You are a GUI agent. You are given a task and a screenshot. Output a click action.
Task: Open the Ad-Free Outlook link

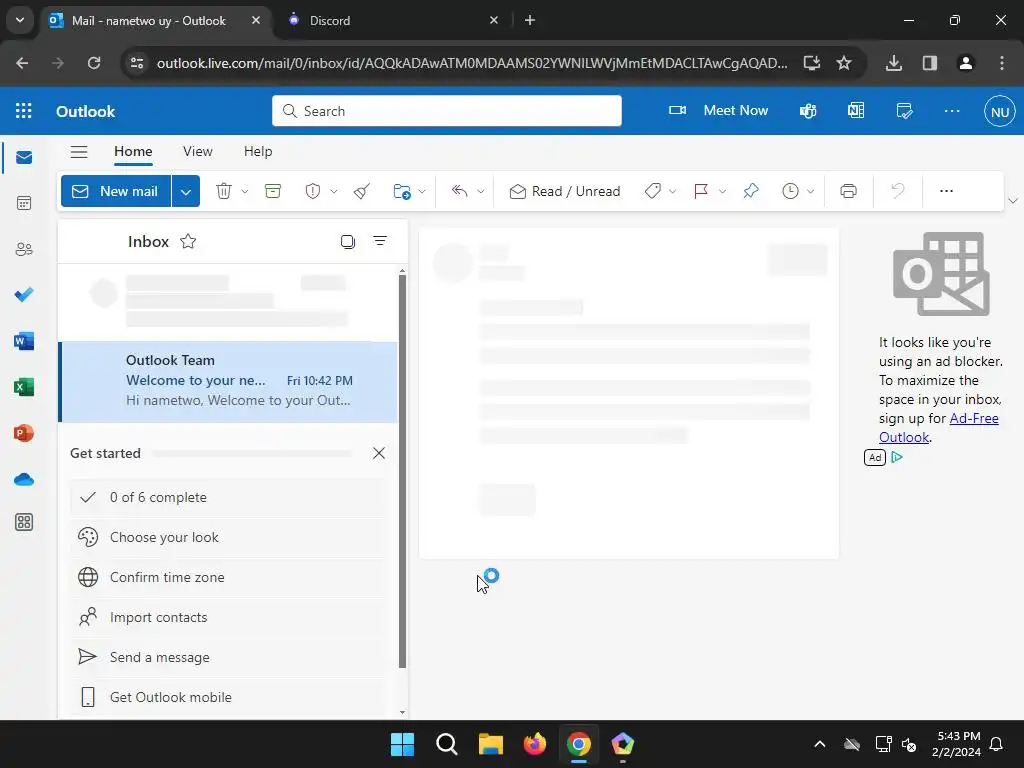click(x=939, y=428)
